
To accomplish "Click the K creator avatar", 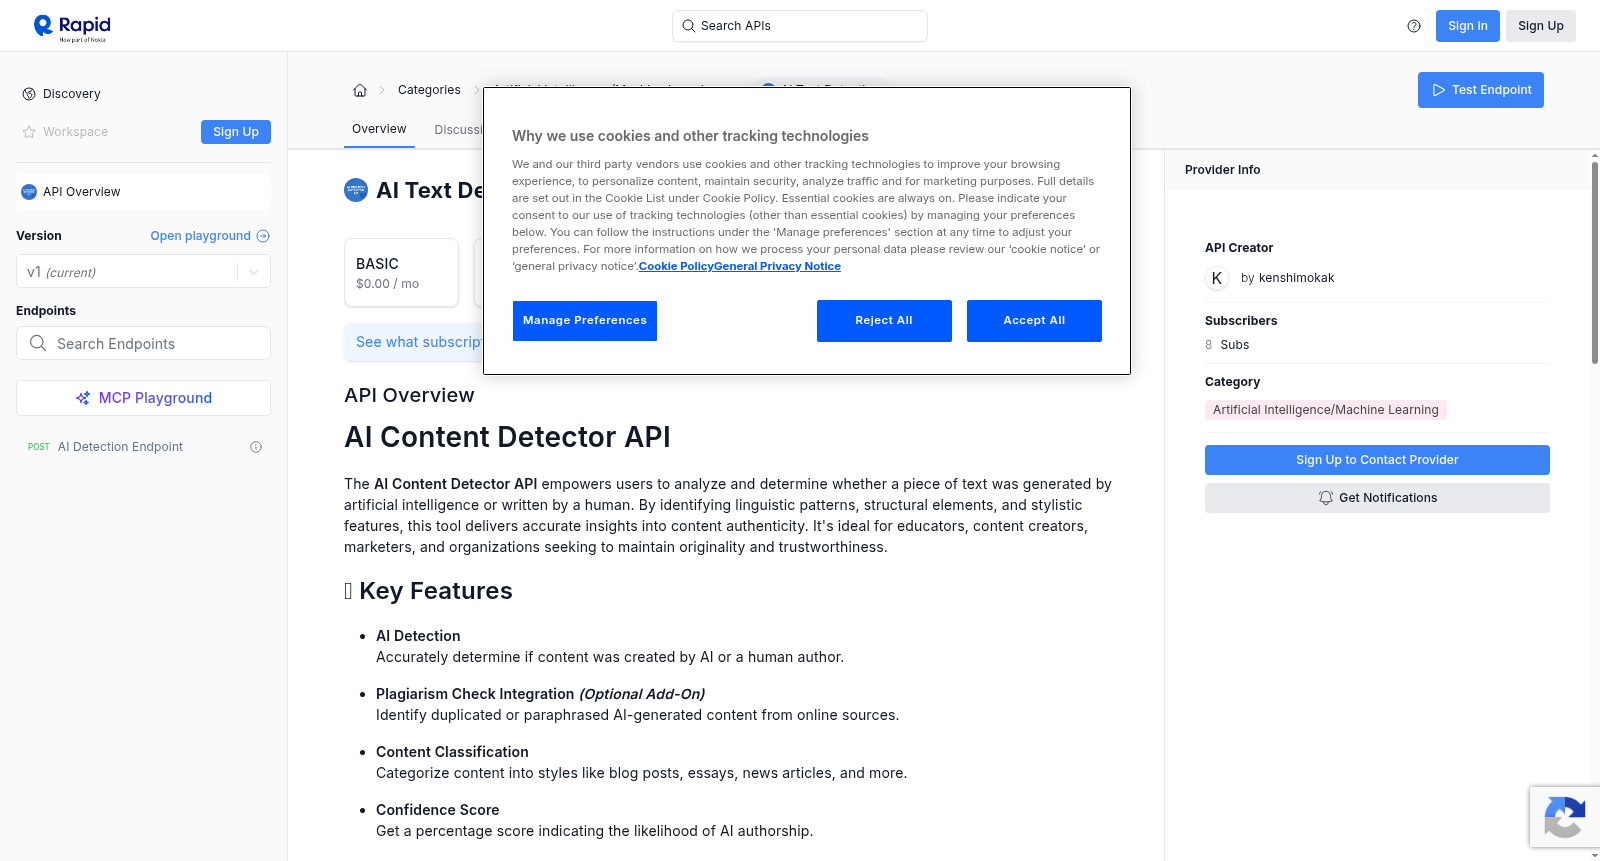I will click(x=1217, y=278).
